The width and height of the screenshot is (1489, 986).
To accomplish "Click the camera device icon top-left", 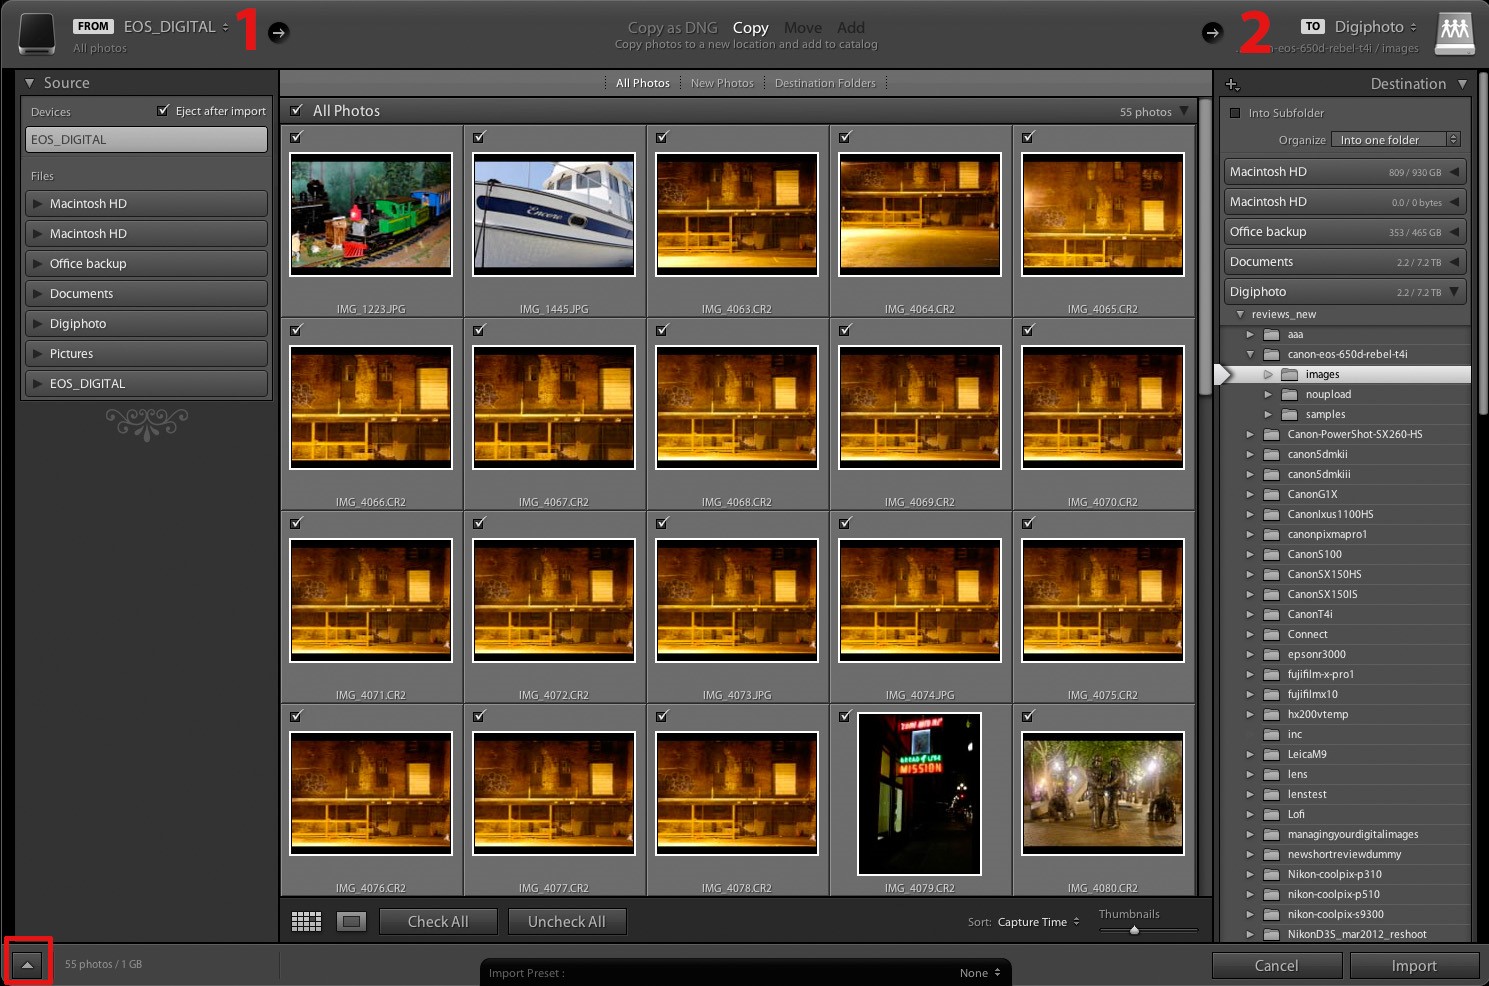I will coord(36,32).
